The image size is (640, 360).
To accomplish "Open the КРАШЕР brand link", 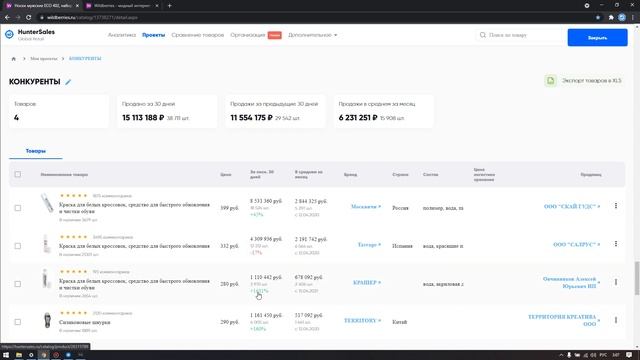I will pos(367,282).
